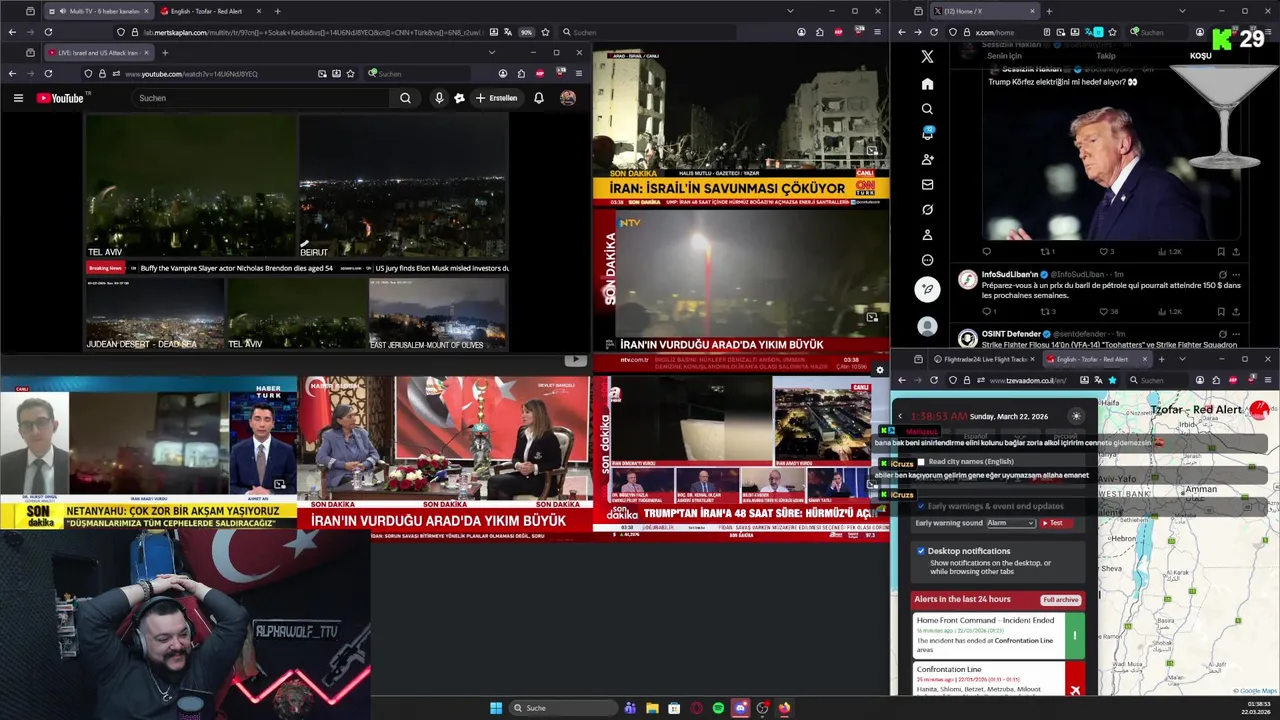Viewport: 1280px width, 720px height.
Task: Open YouTube account avatar
Action: 568,98
